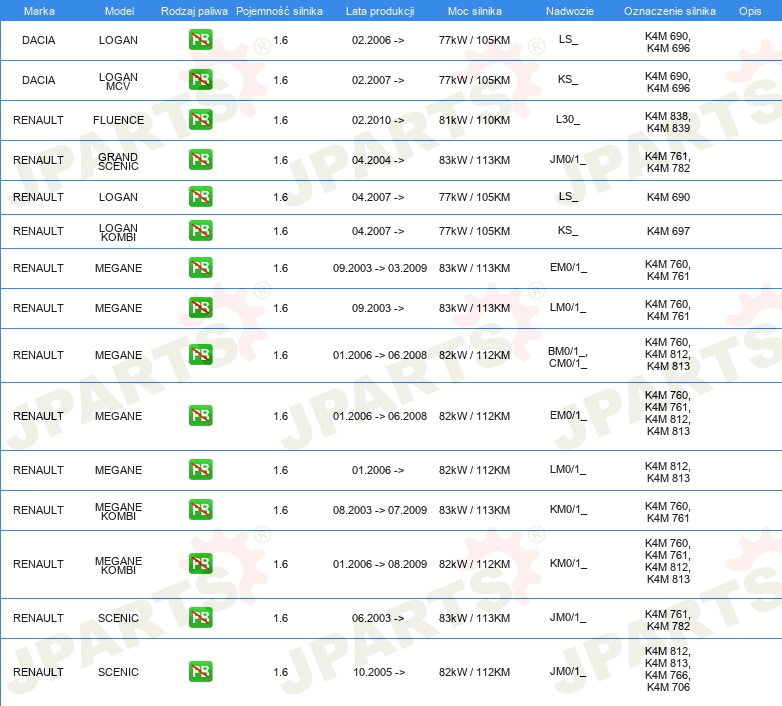
Task: Click the 01.2006 -> 08.2009 production range
Action: tap(380, 564)
